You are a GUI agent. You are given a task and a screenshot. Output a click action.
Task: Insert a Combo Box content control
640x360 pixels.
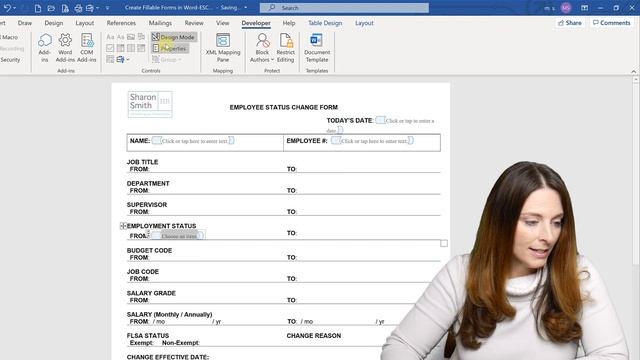[120, 48]
